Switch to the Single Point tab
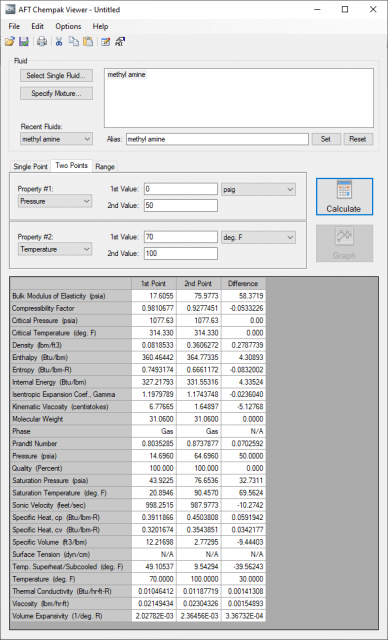Viewport: 388px width, 640px height. (x=31, y=167)
